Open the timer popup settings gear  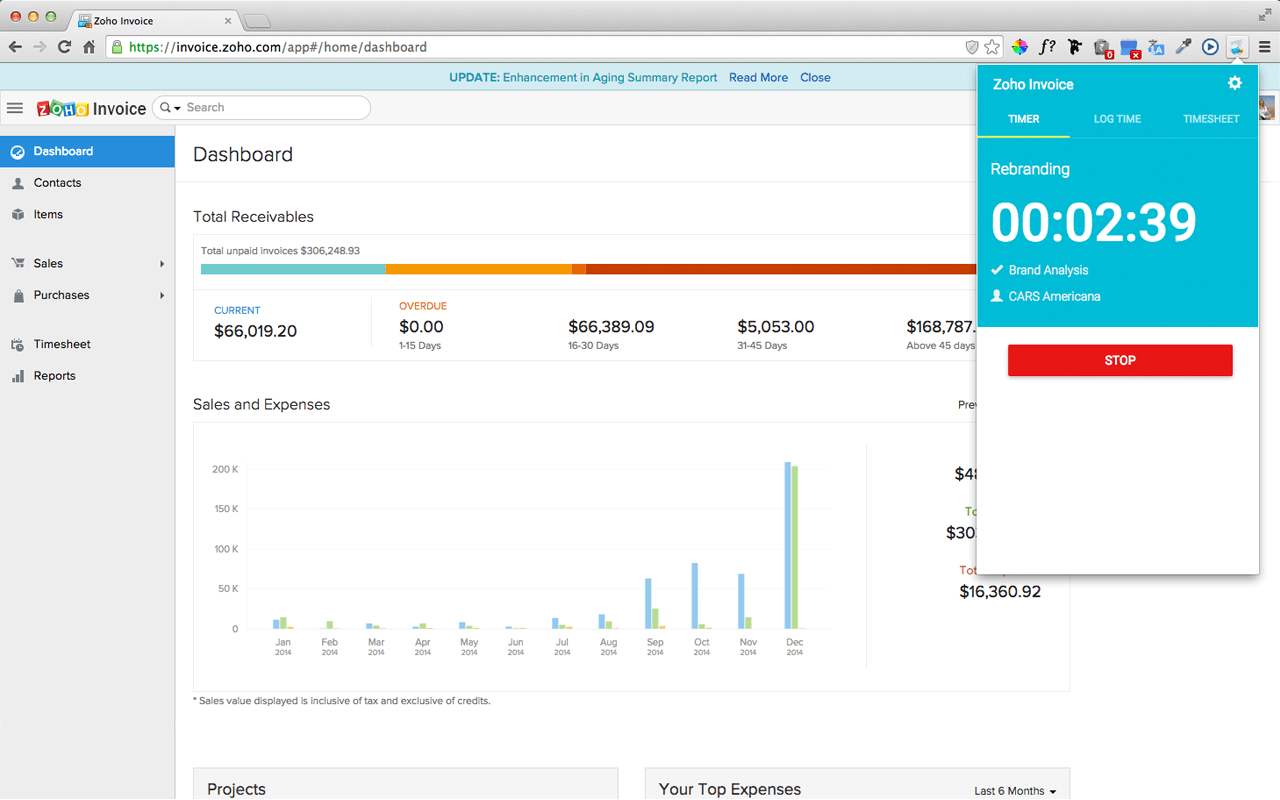coord(1234,84)
